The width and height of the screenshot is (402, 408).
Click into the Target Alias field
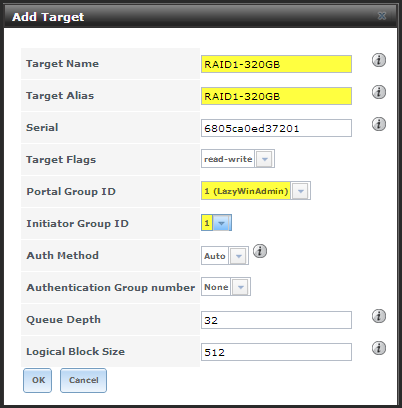tap(276, 96)
